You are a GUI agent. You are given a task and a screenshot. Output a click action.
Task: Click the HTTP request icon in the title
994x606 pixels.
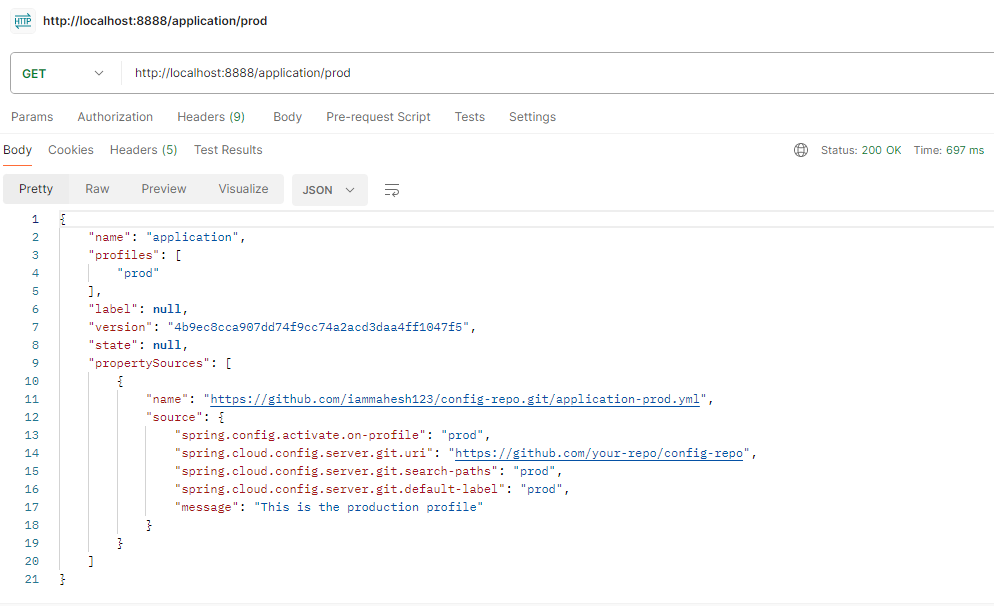point(22,20)
